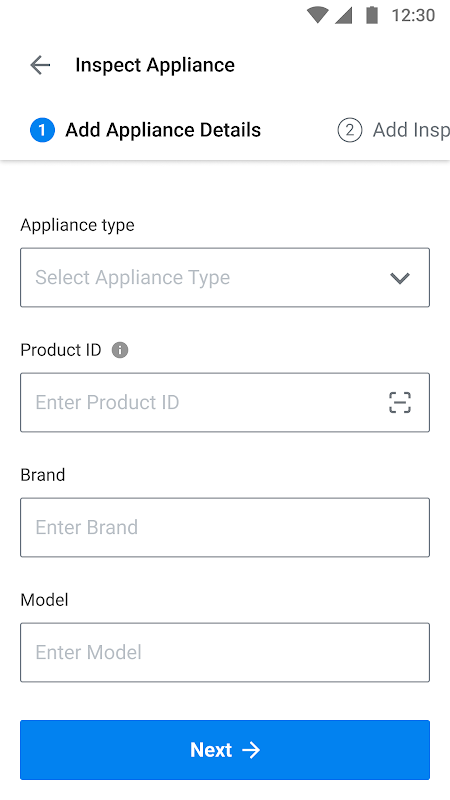The height and width of the screenshot is (800, 450).
Task: Tap the Inspect Appliance title
Action: 155,65
